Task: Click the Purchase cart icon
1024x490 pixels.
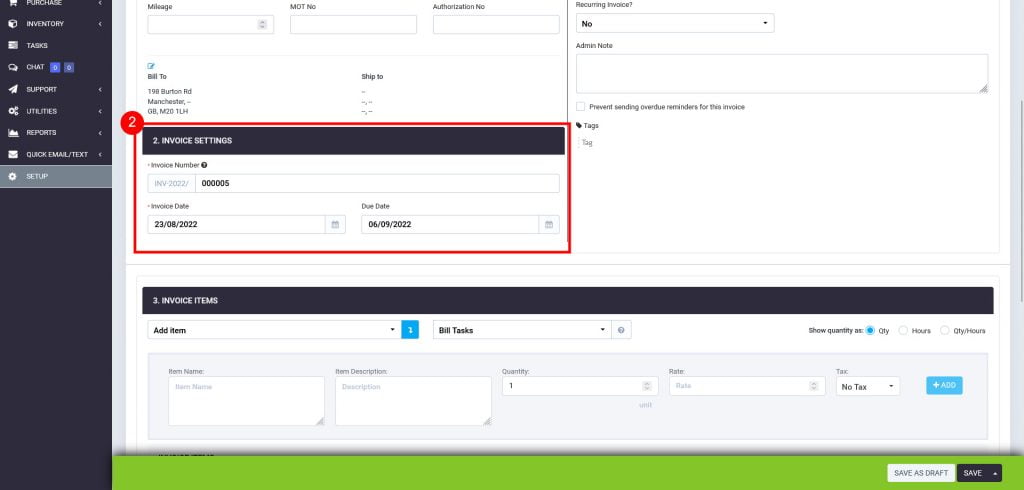Action: tap(12, 3)
